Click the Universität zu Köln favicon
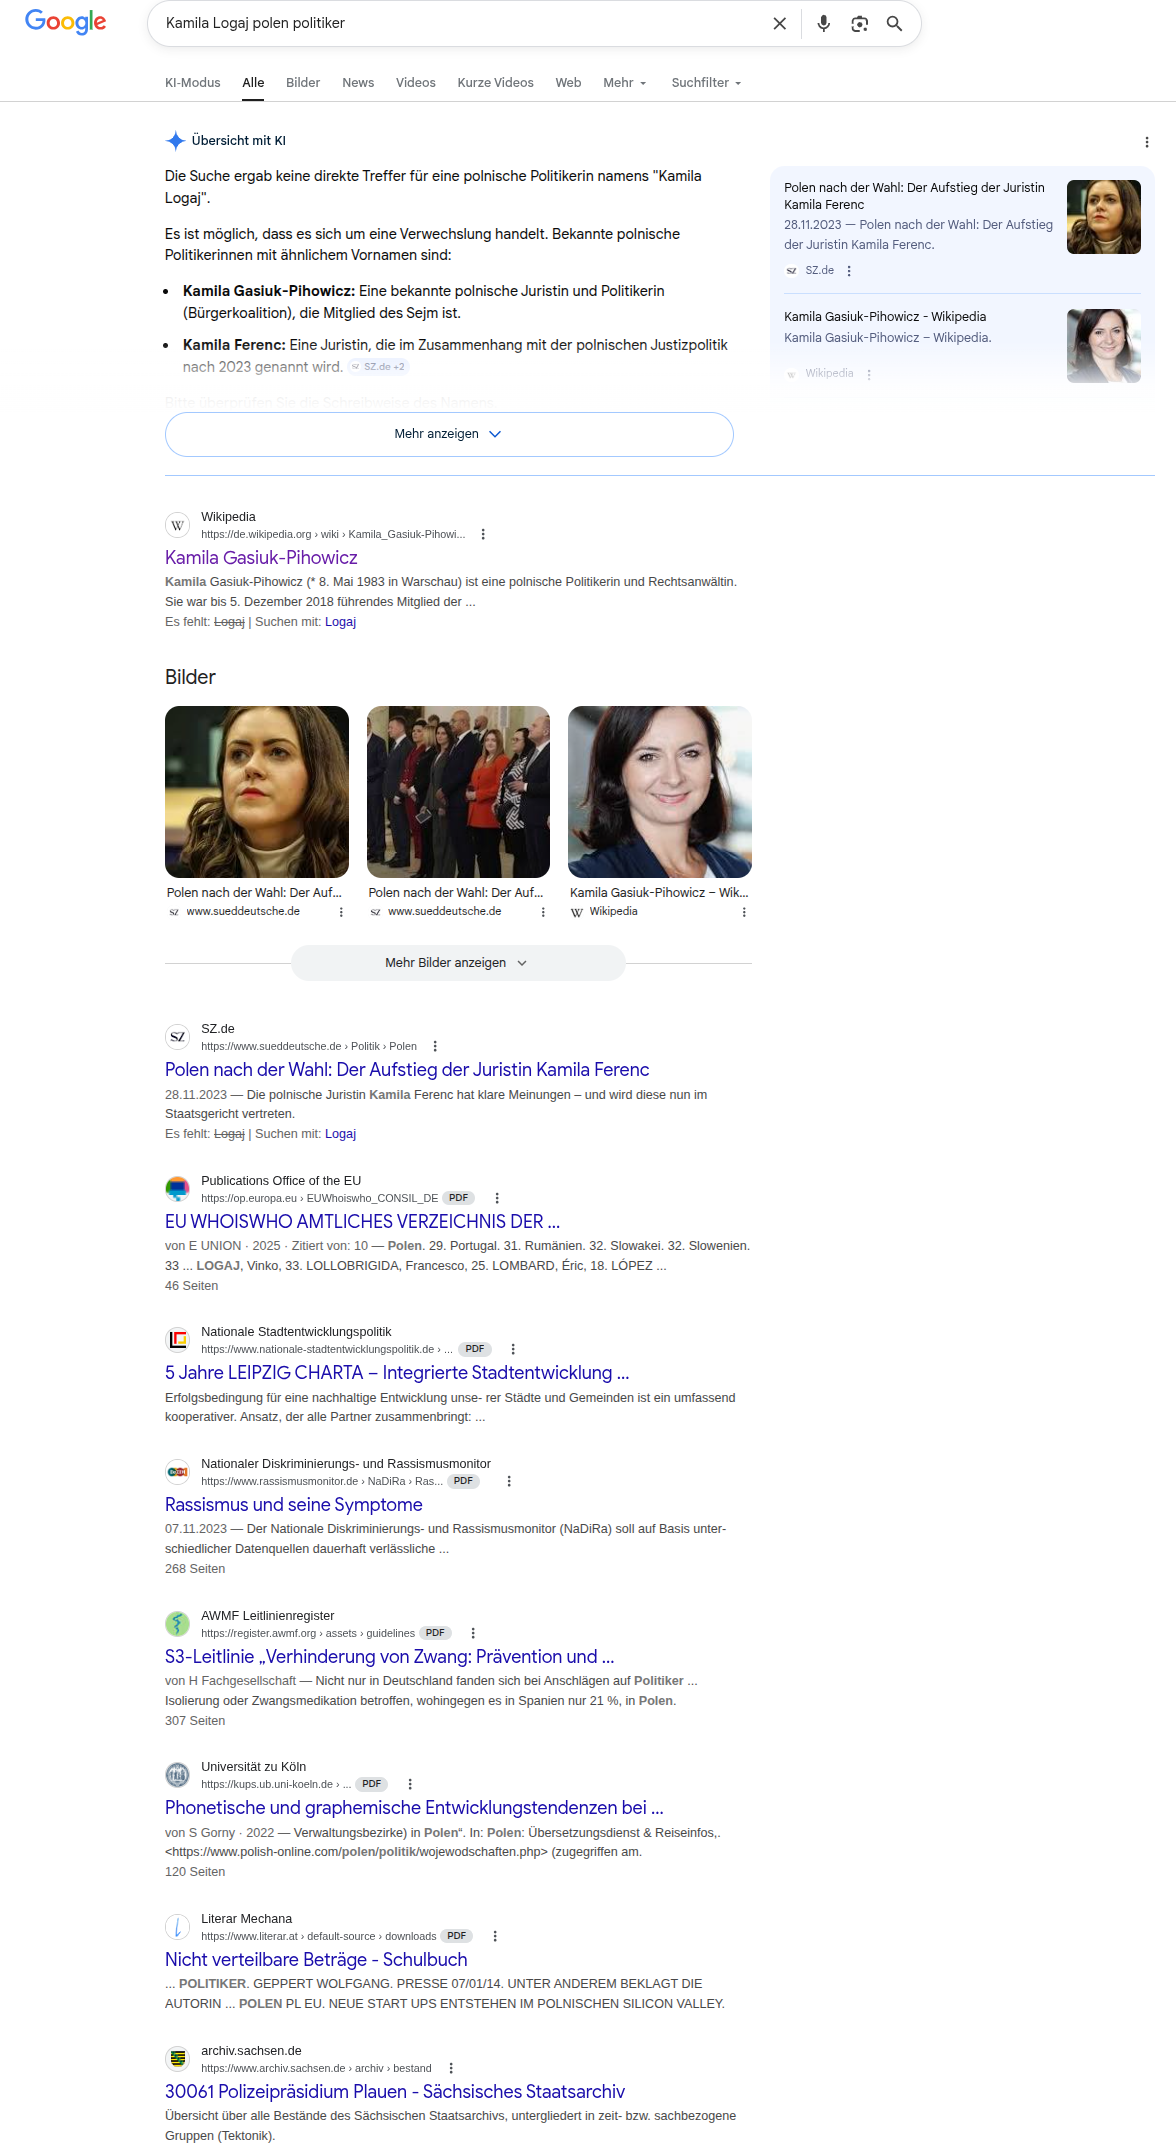The width and height of the screenshot is (1176, 2143). pos(178,1775)
